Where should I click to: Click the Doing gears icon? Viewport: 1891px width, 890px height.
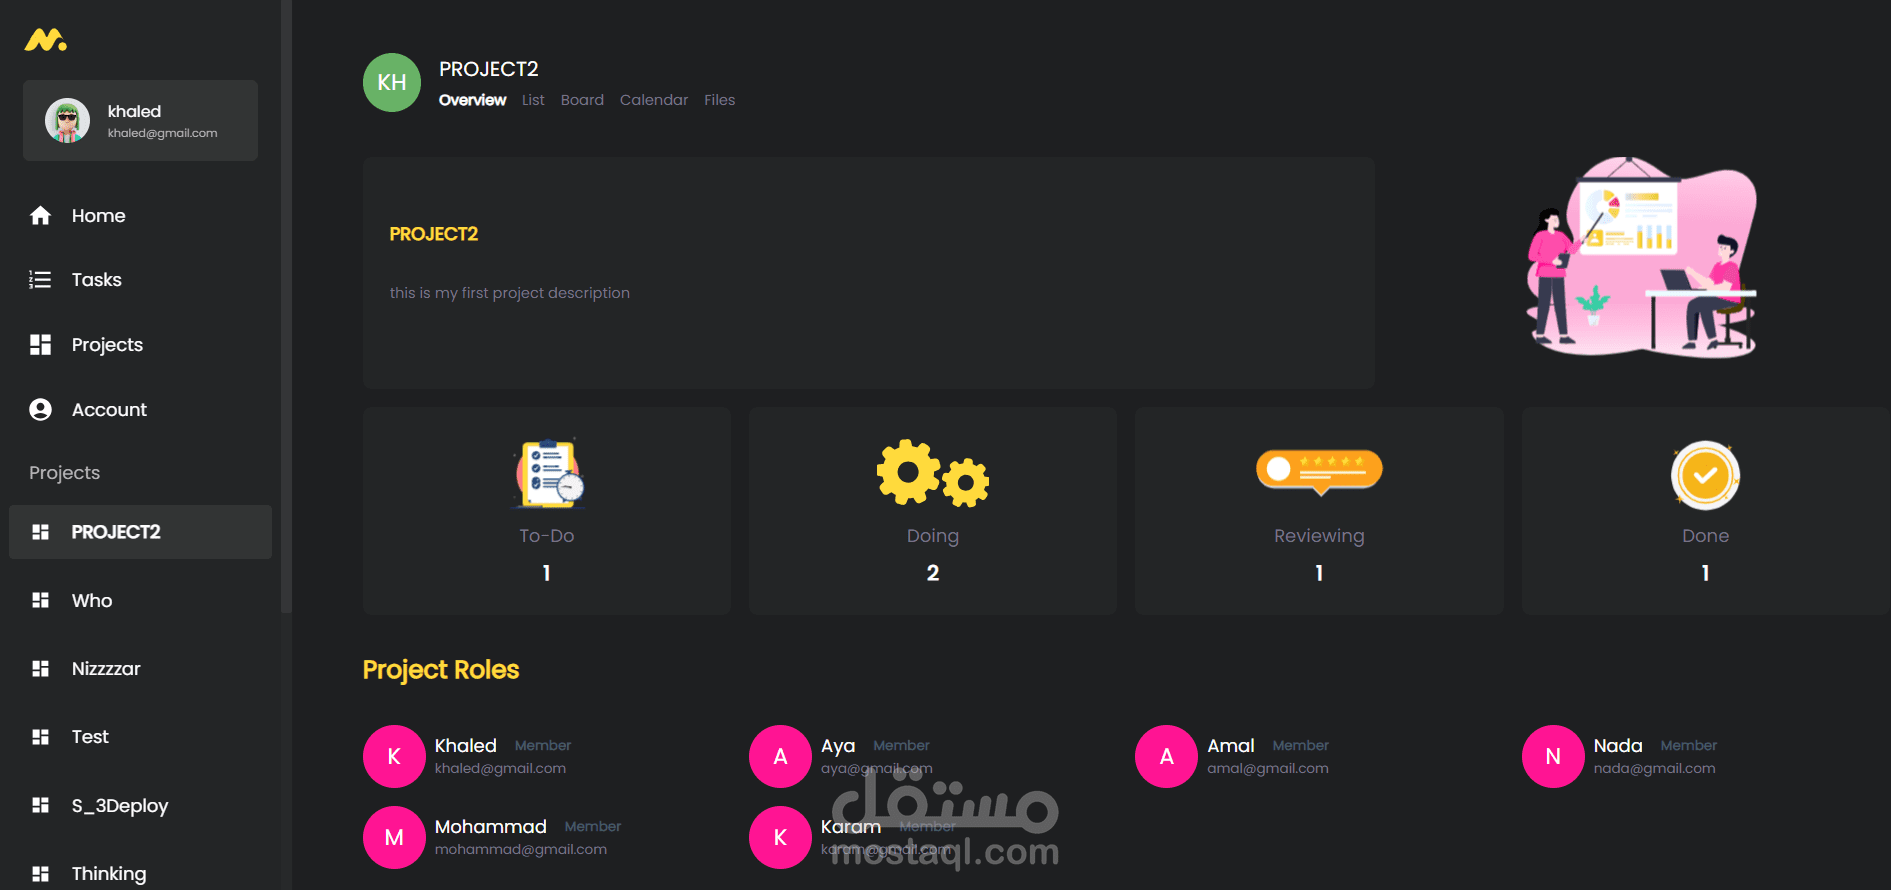[933, 472]
